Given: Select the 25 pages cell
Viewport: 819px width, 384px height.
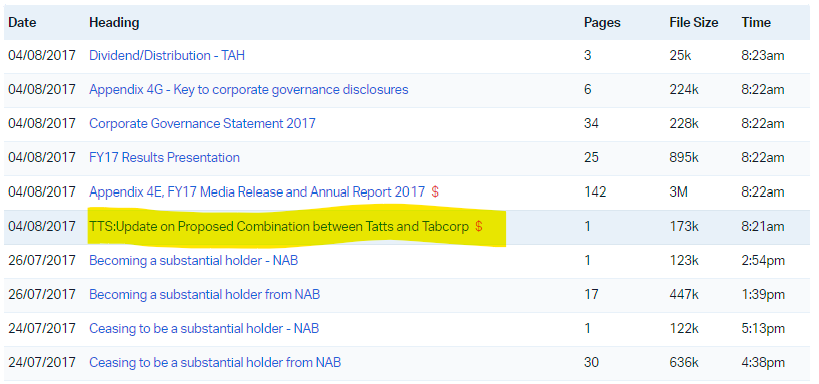Looking at the screenshot, I should [591, 157].
